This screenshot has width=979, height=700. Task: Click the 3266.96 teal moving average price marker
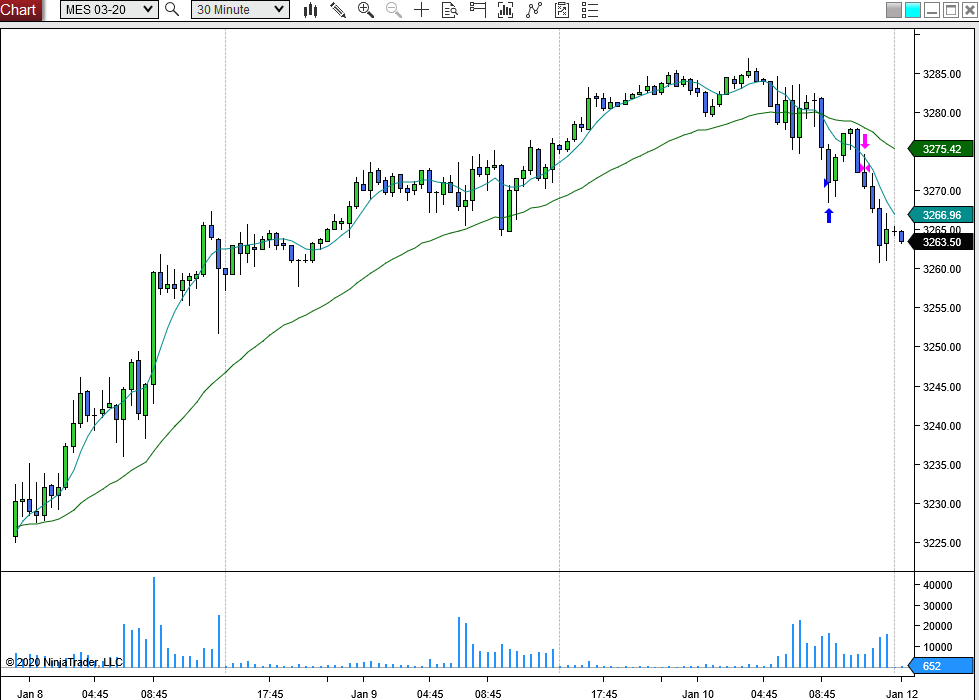(x=942, y=215)
